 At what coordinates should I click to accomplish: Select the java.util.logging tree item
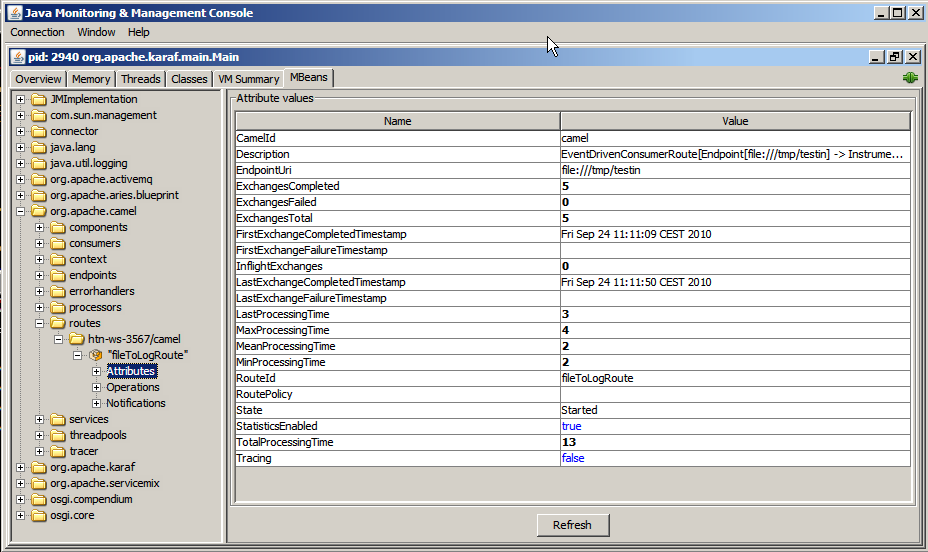click(x=88, y=163)
